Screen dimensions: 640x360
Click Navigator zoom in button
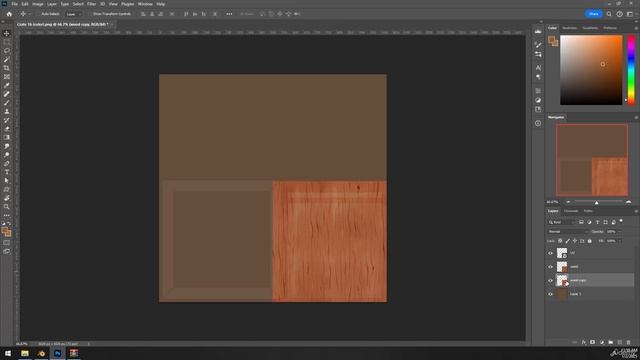coord(629,202)
